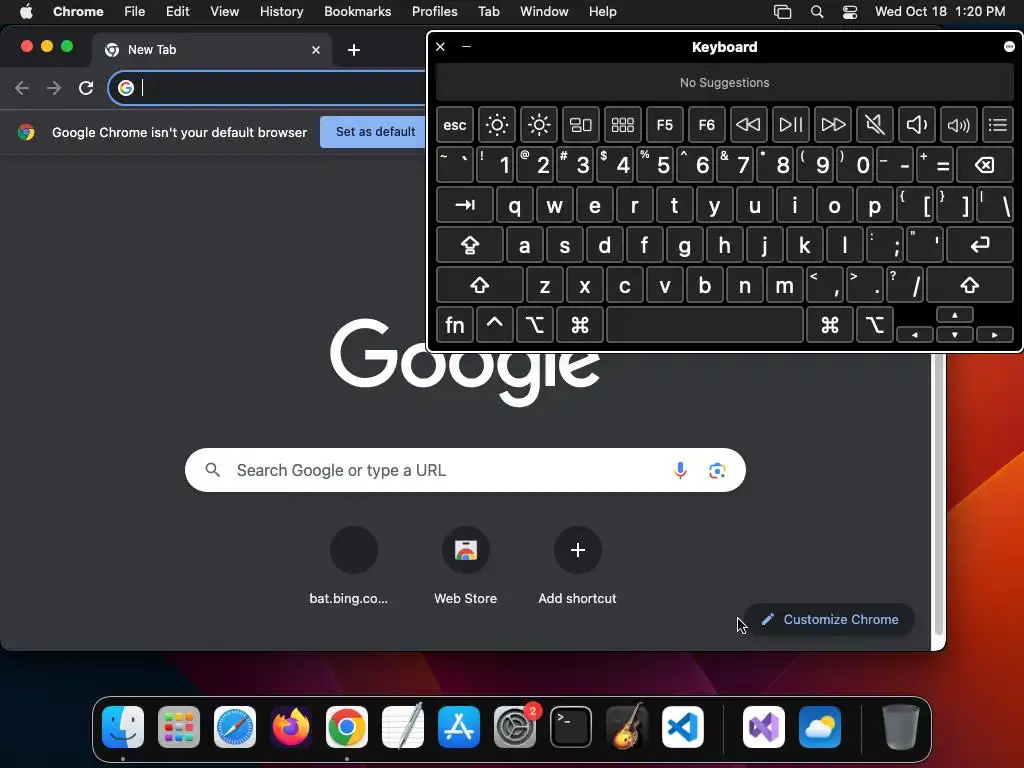Open the Bookmarks menu
Screen dimensions: 1024x768
(357, 11)
